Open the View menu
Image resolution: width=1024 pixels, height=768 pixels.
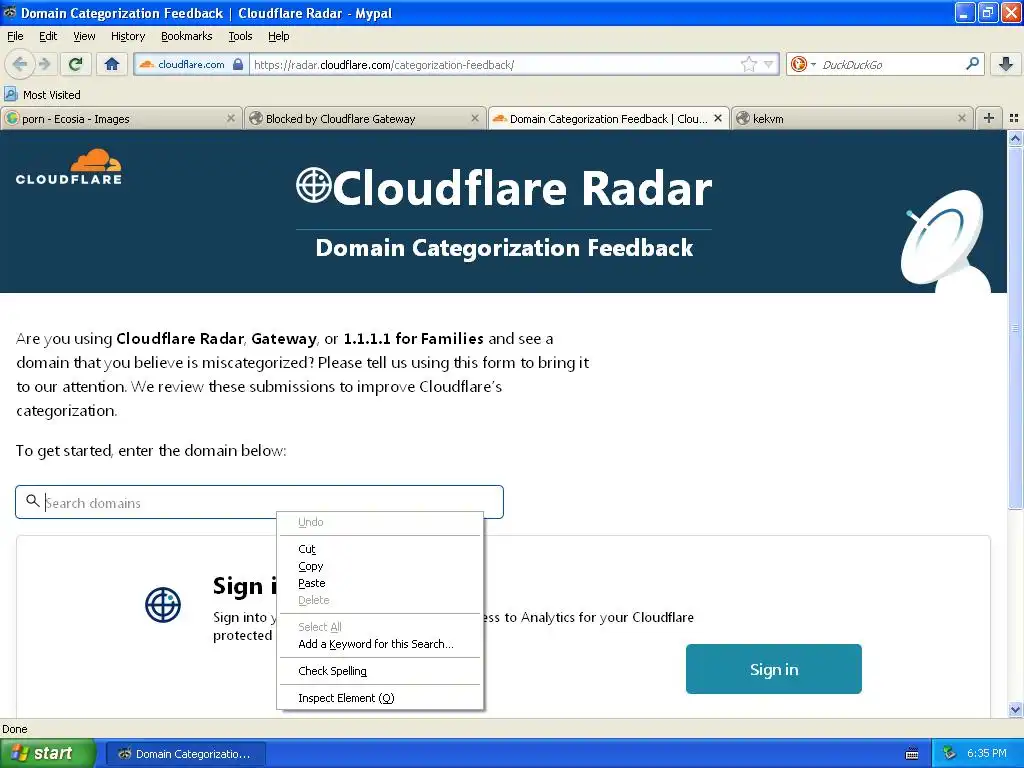tap(84, 36)
